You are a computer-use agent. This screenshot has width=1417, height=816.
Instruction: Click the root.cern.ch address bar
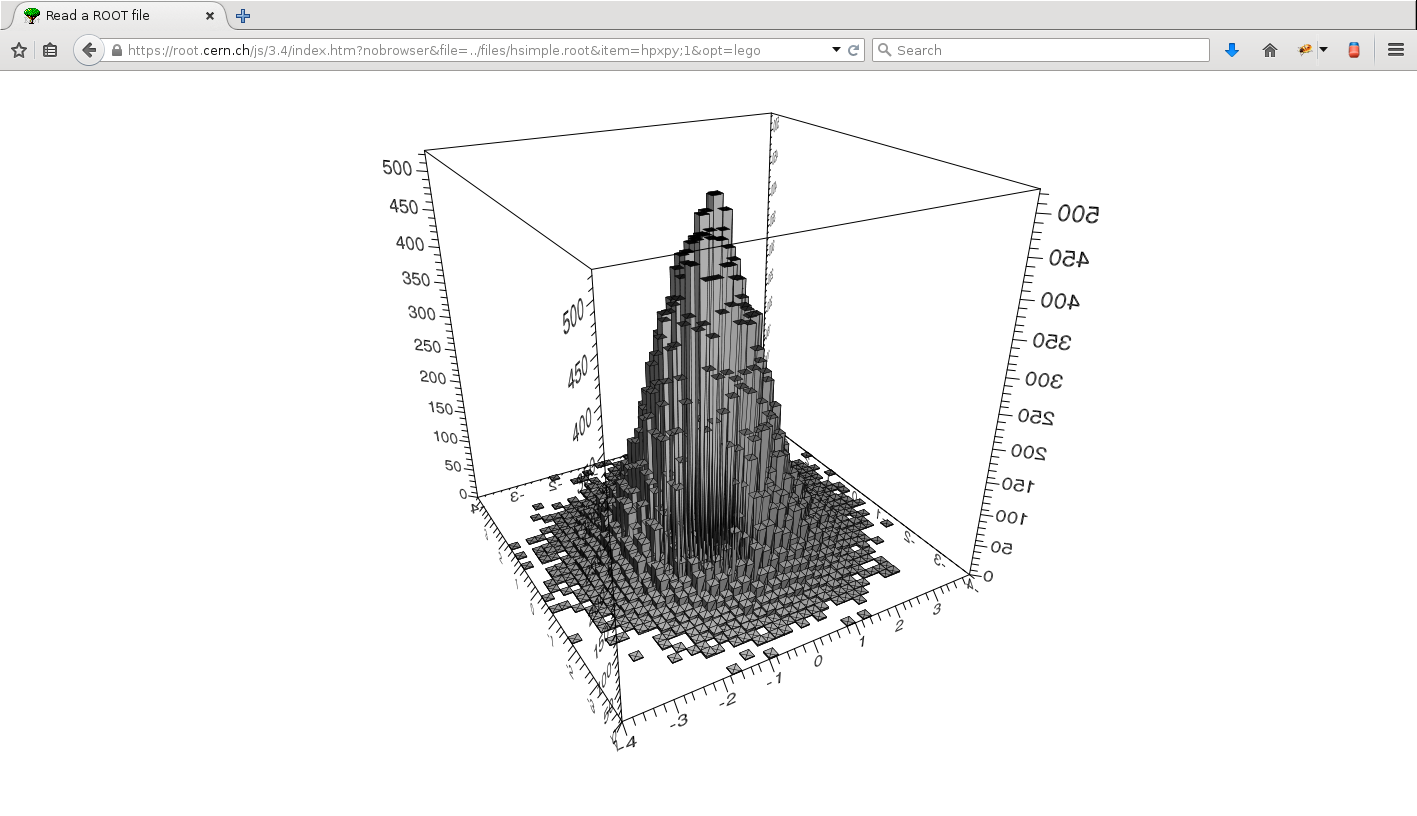470,50
